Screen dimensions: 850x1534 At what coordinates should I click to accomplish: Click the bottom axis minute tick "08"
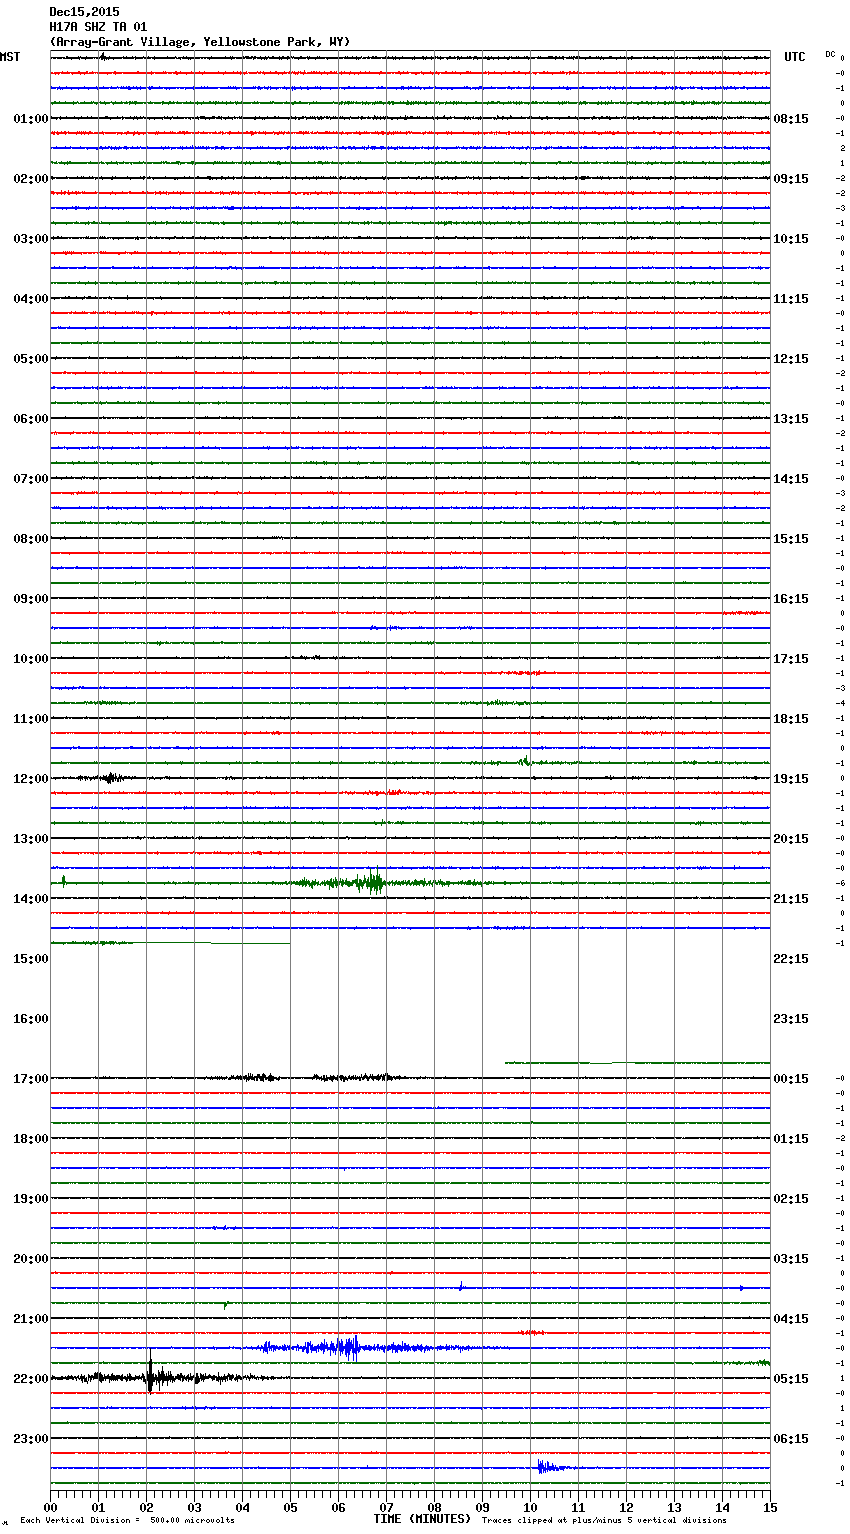point(434,1507)
